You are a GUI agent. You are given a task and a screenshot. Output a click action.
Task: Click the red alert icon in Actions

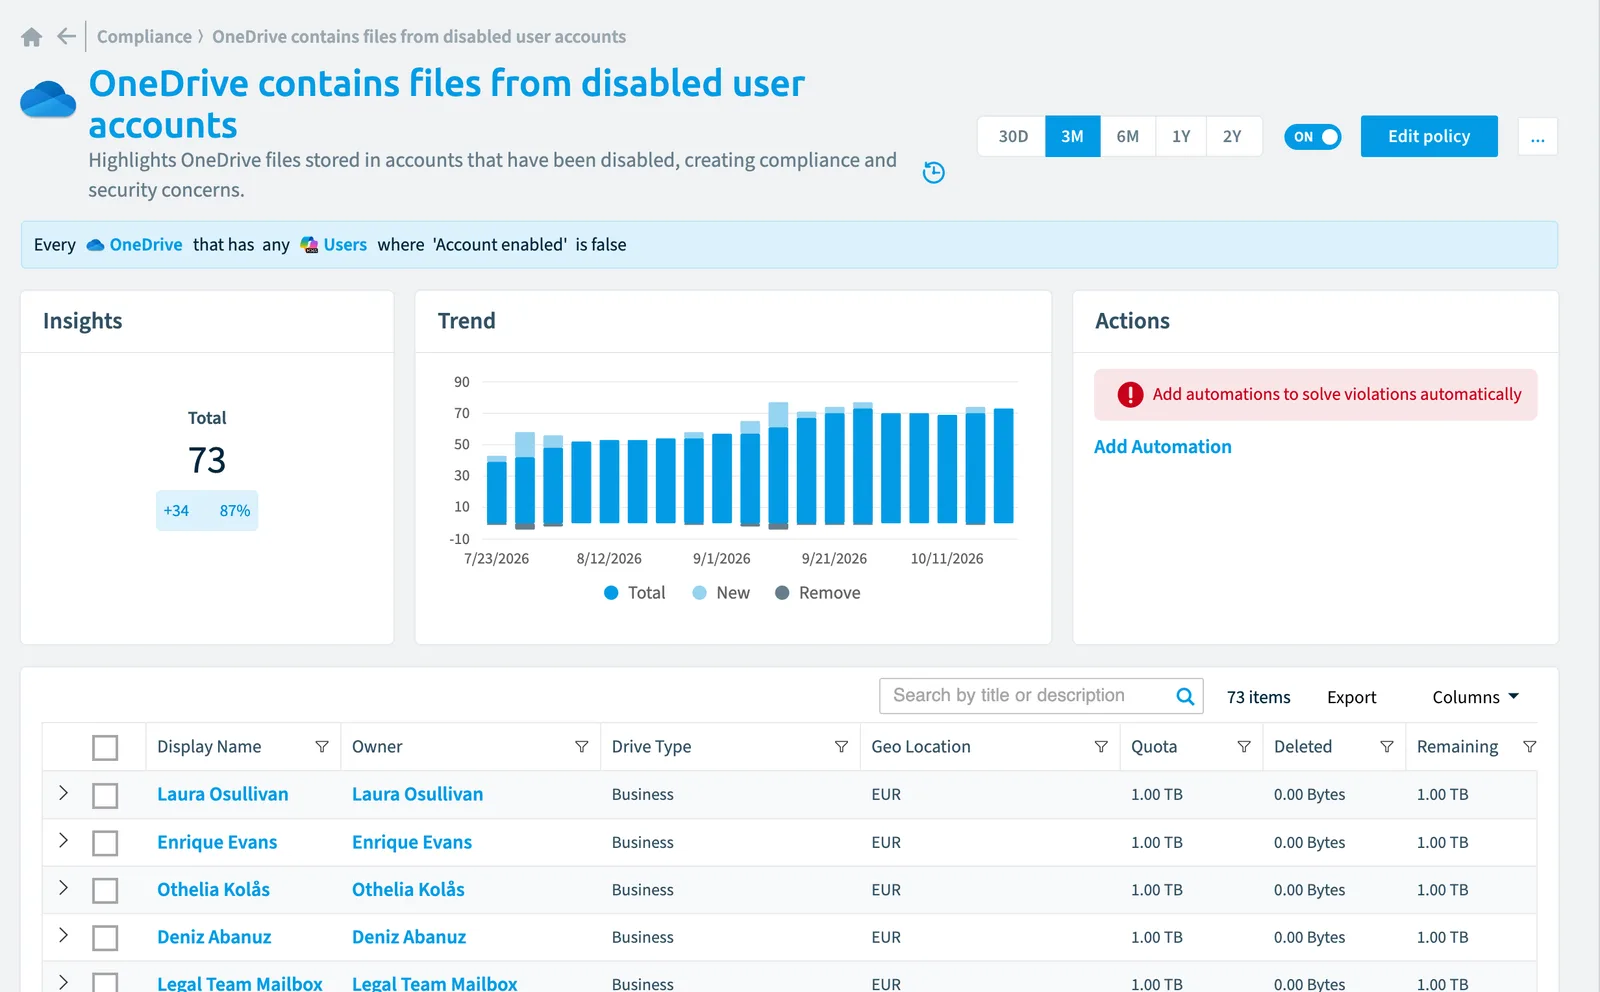[x=1130, y=395]
